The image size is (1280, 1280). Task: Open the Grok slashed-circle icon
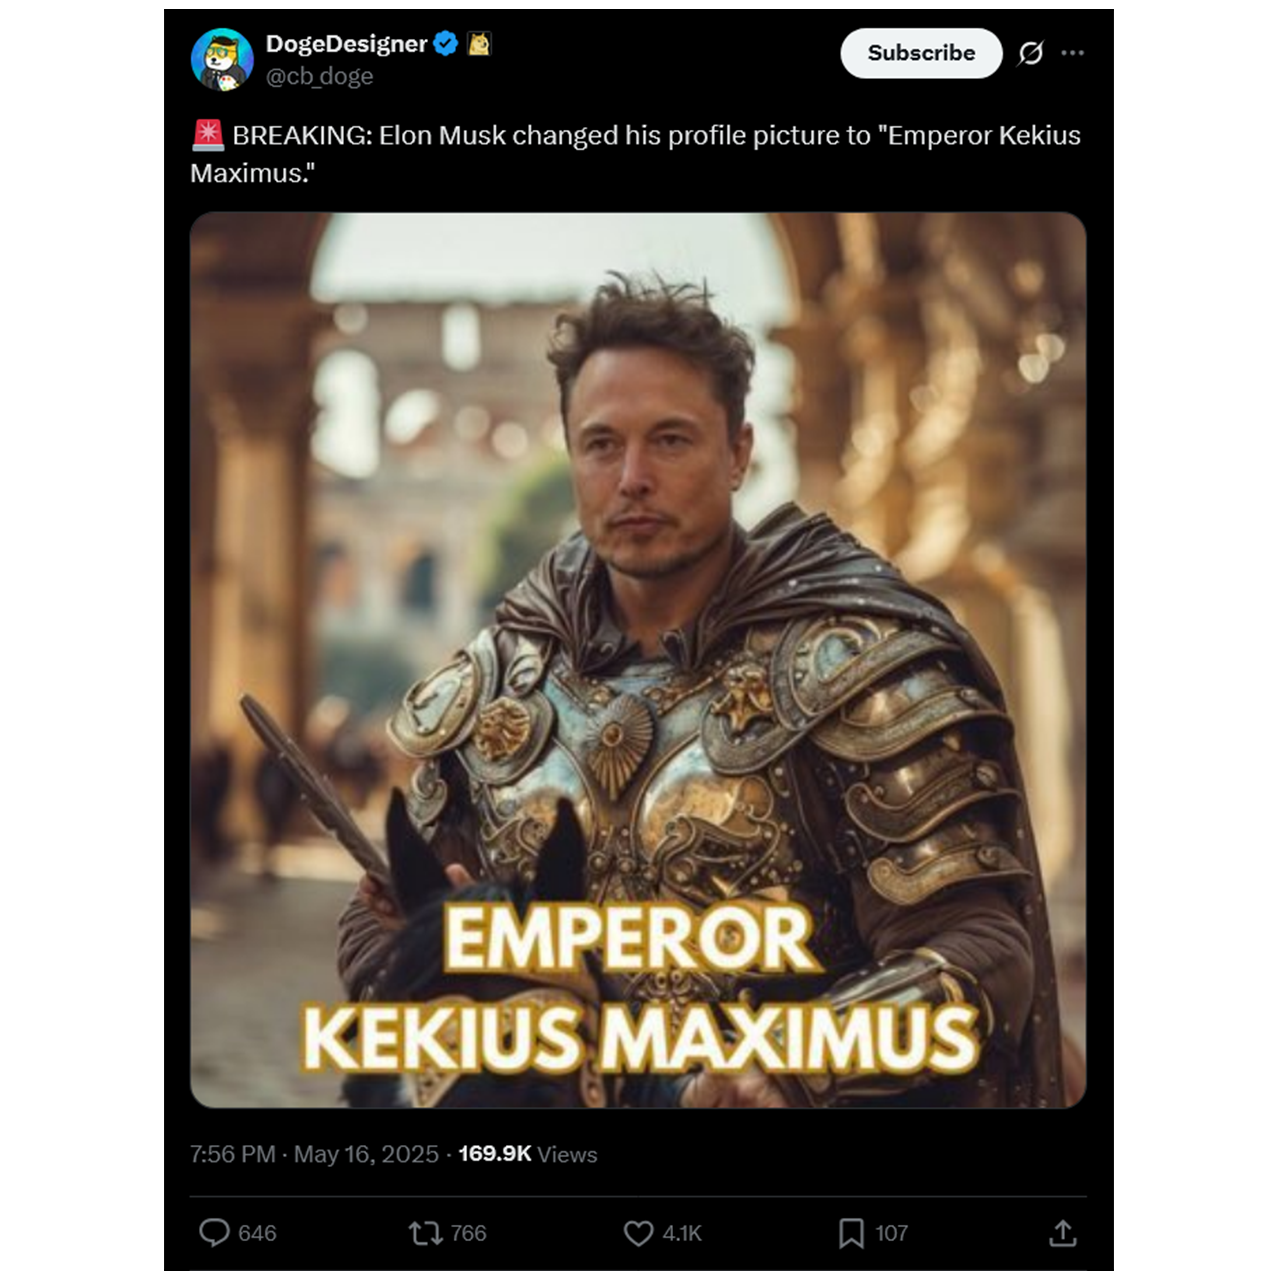(x=1030, y=53)
